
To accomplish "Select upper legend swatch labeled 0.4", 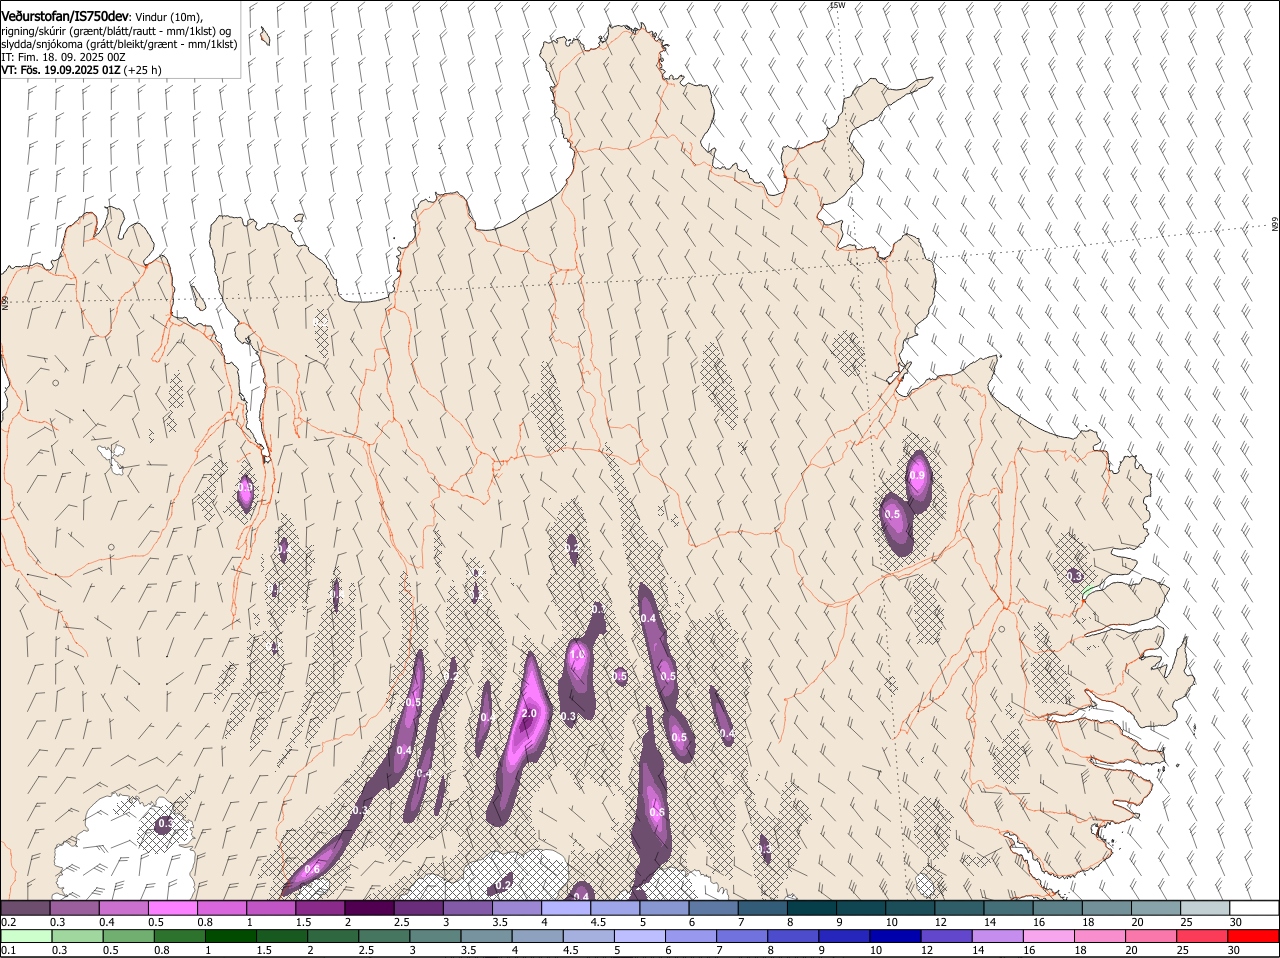I will tap(123, 907).
